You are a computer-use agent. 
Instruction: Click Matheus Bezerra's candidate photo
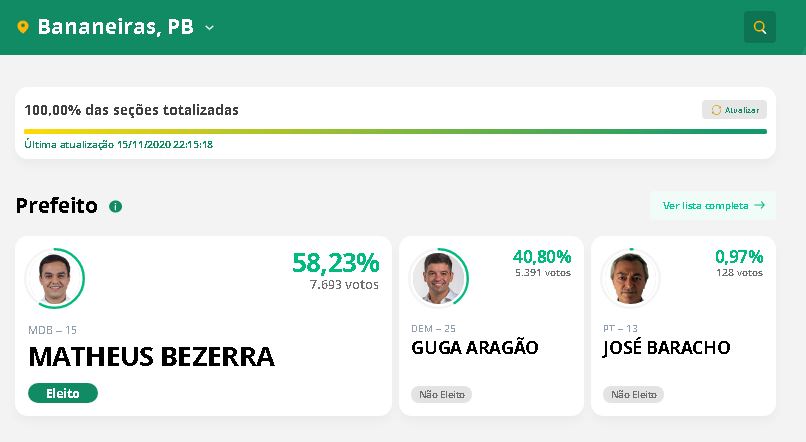(54, 278)
